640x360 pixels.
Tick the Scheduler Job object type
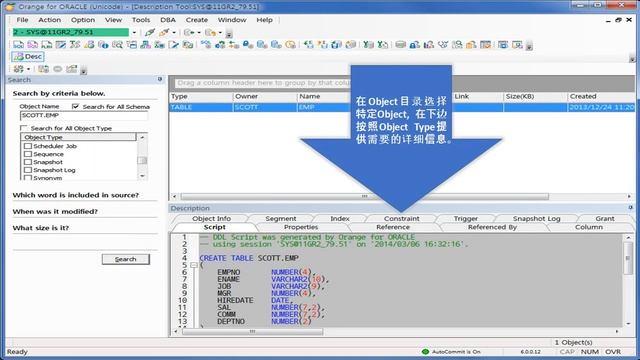(x=28, y=146)
